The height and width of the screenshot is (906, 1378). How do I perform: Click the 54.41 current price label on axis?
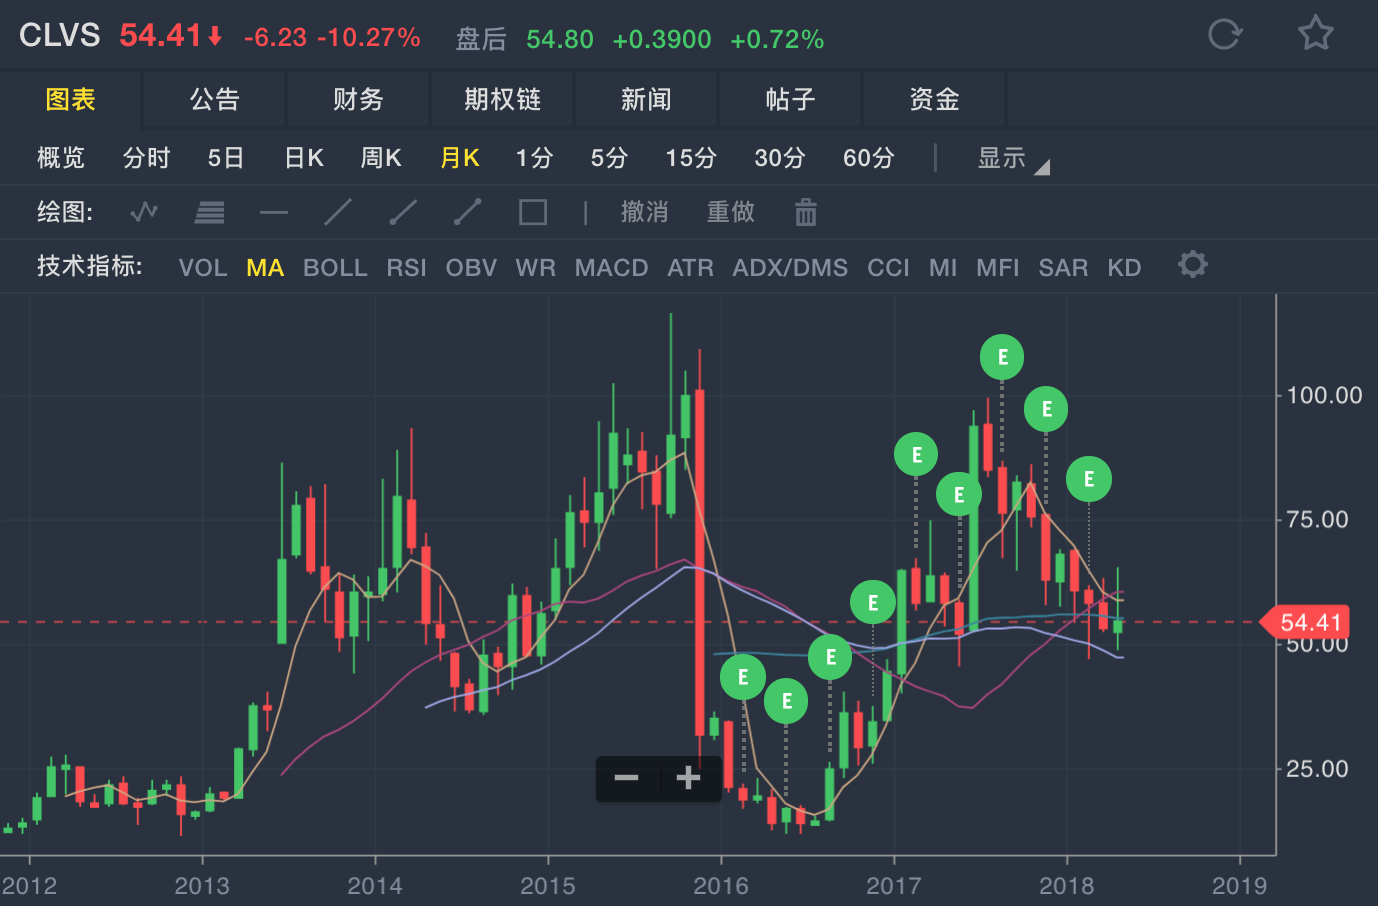coord(1306,622)
